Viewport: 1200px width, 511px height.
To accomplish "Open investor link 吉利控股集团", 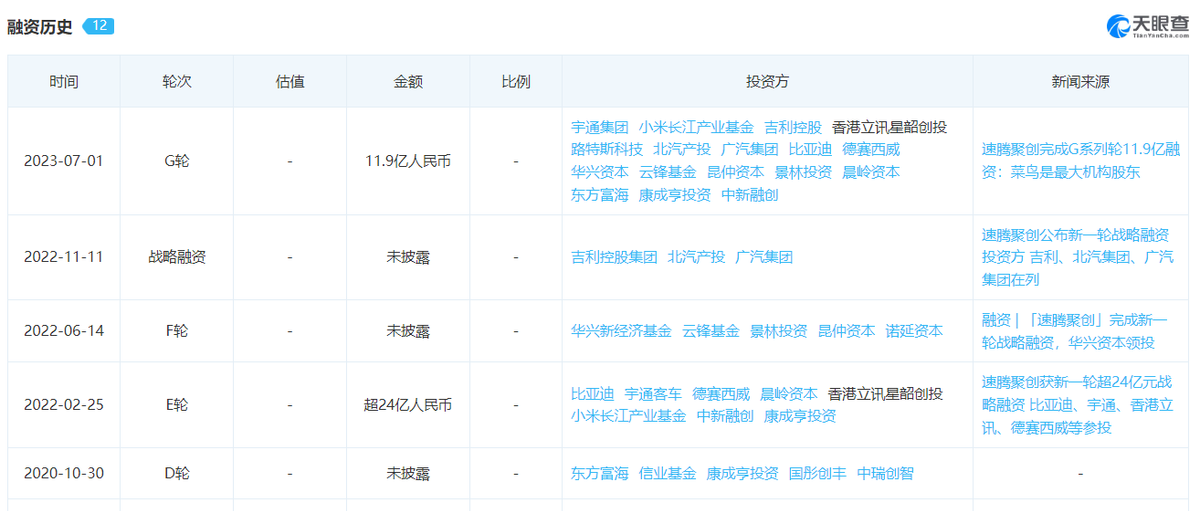I will [x=614, y=257].
